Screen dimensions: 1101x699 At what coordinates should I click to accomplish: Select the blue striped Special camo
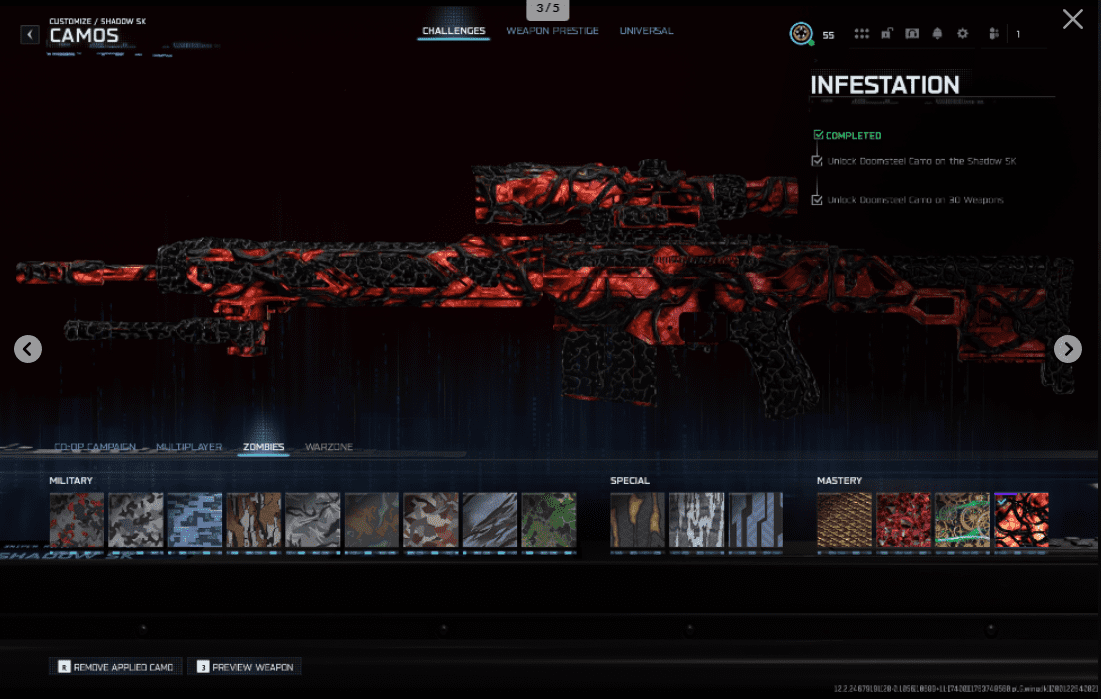pyautogui.click(x=755, y=521)
